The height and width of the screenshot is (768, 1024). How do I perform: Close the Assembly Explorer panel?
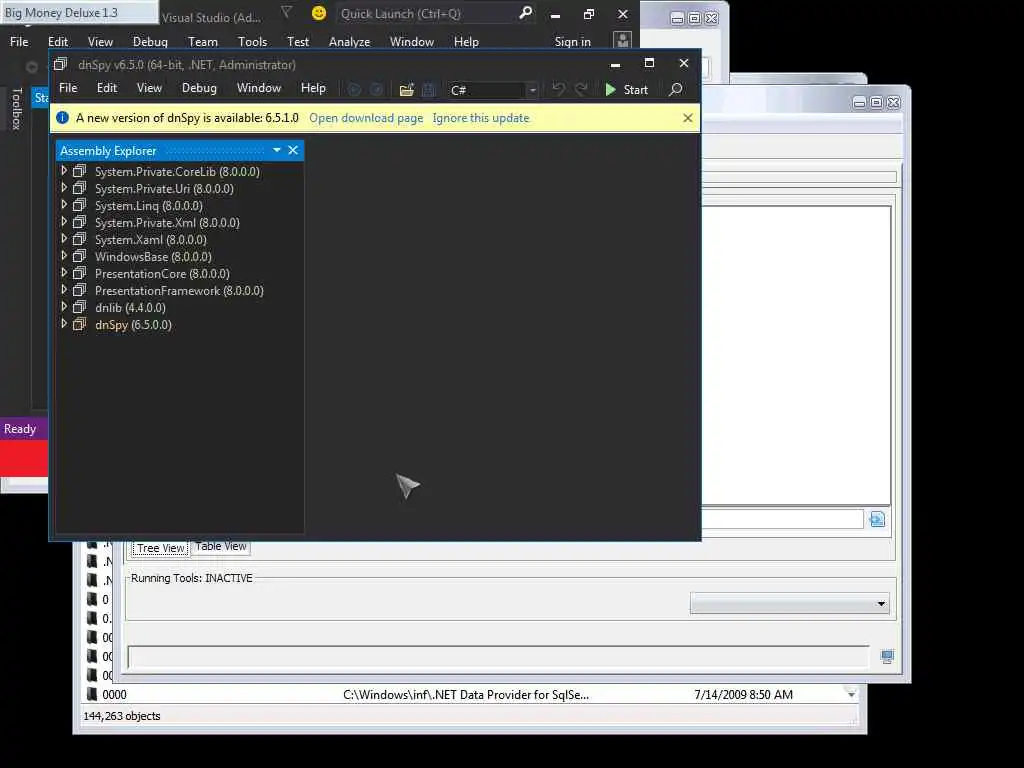pyautogui.click(x=293, y=150)
